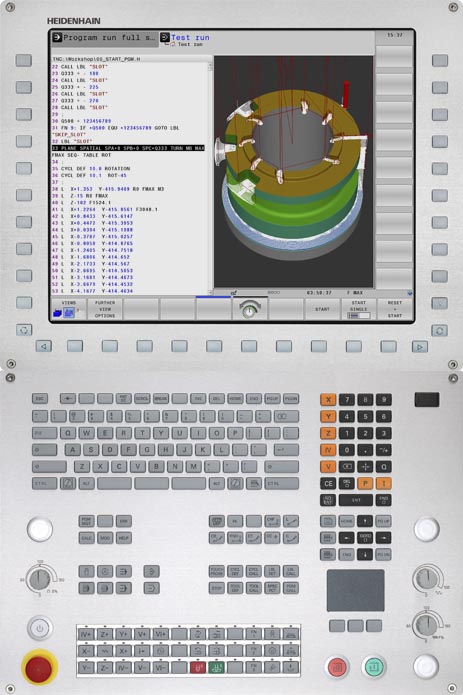This screenshot has width=463, height=695.
Task: Push the red NC stop button
Action: (338, 667)
